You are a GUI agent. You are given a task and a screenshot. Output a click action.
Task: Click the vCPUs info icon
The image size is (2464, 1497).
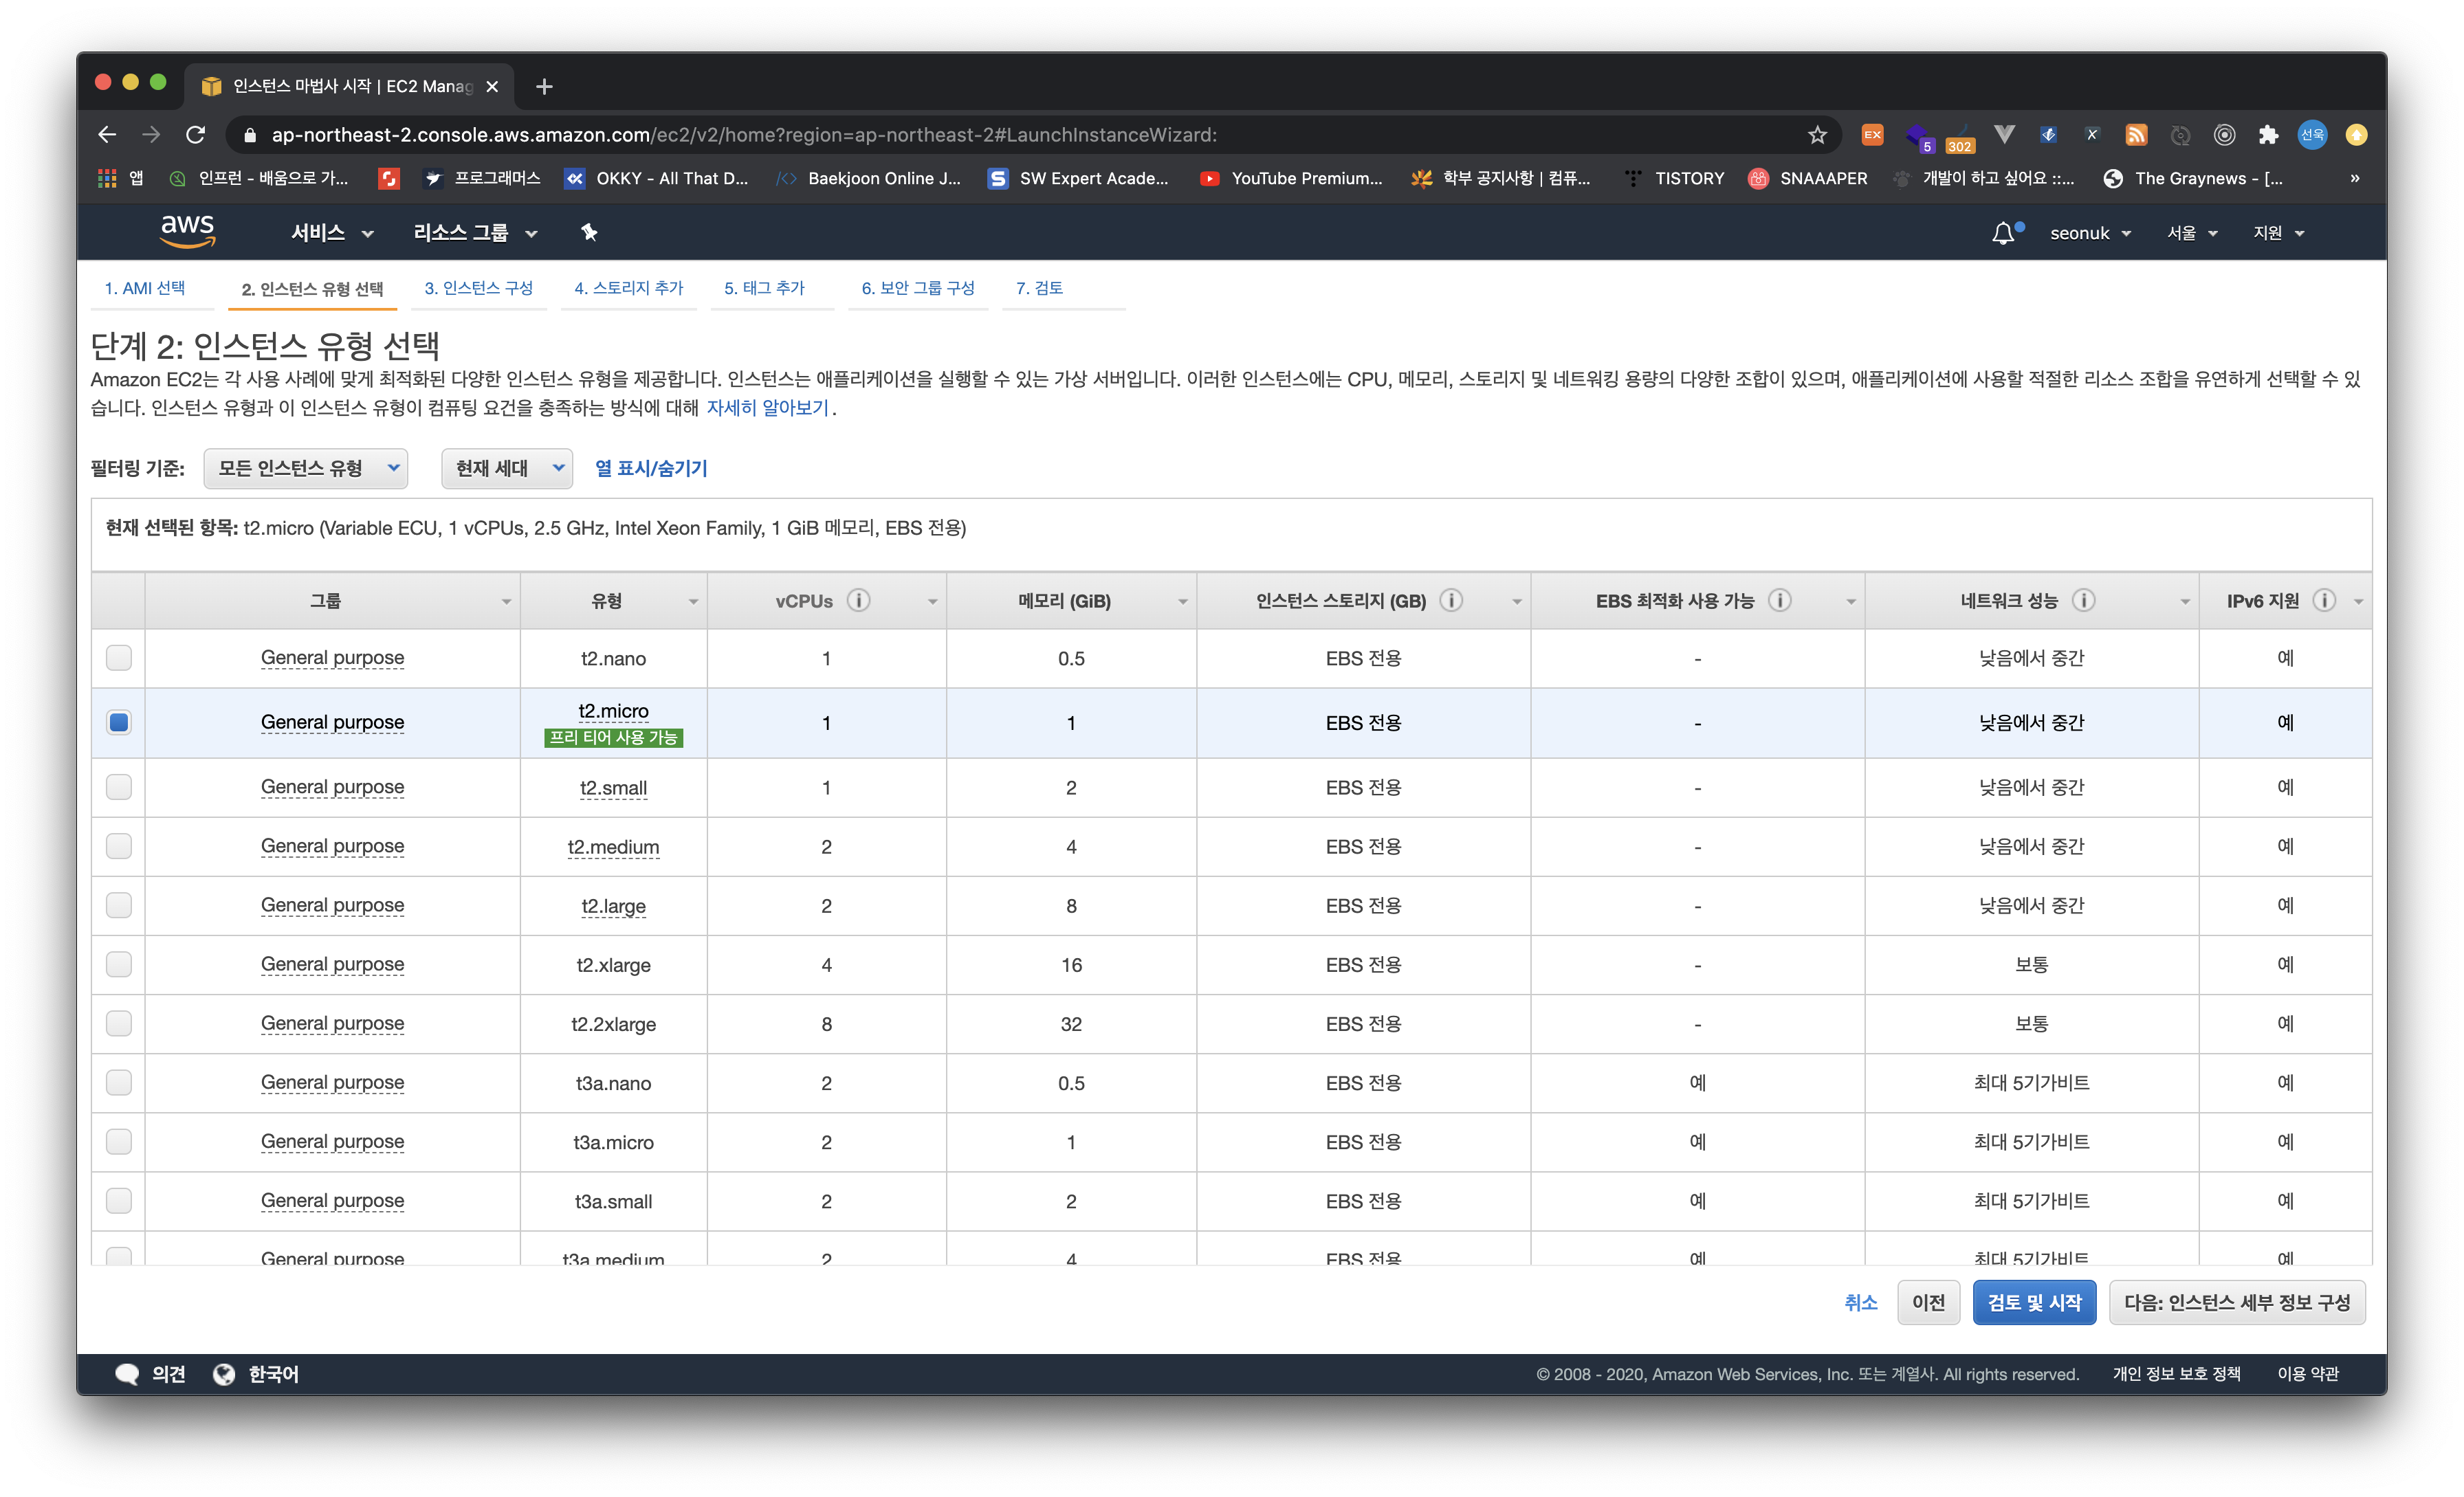[x=858, y=600]
